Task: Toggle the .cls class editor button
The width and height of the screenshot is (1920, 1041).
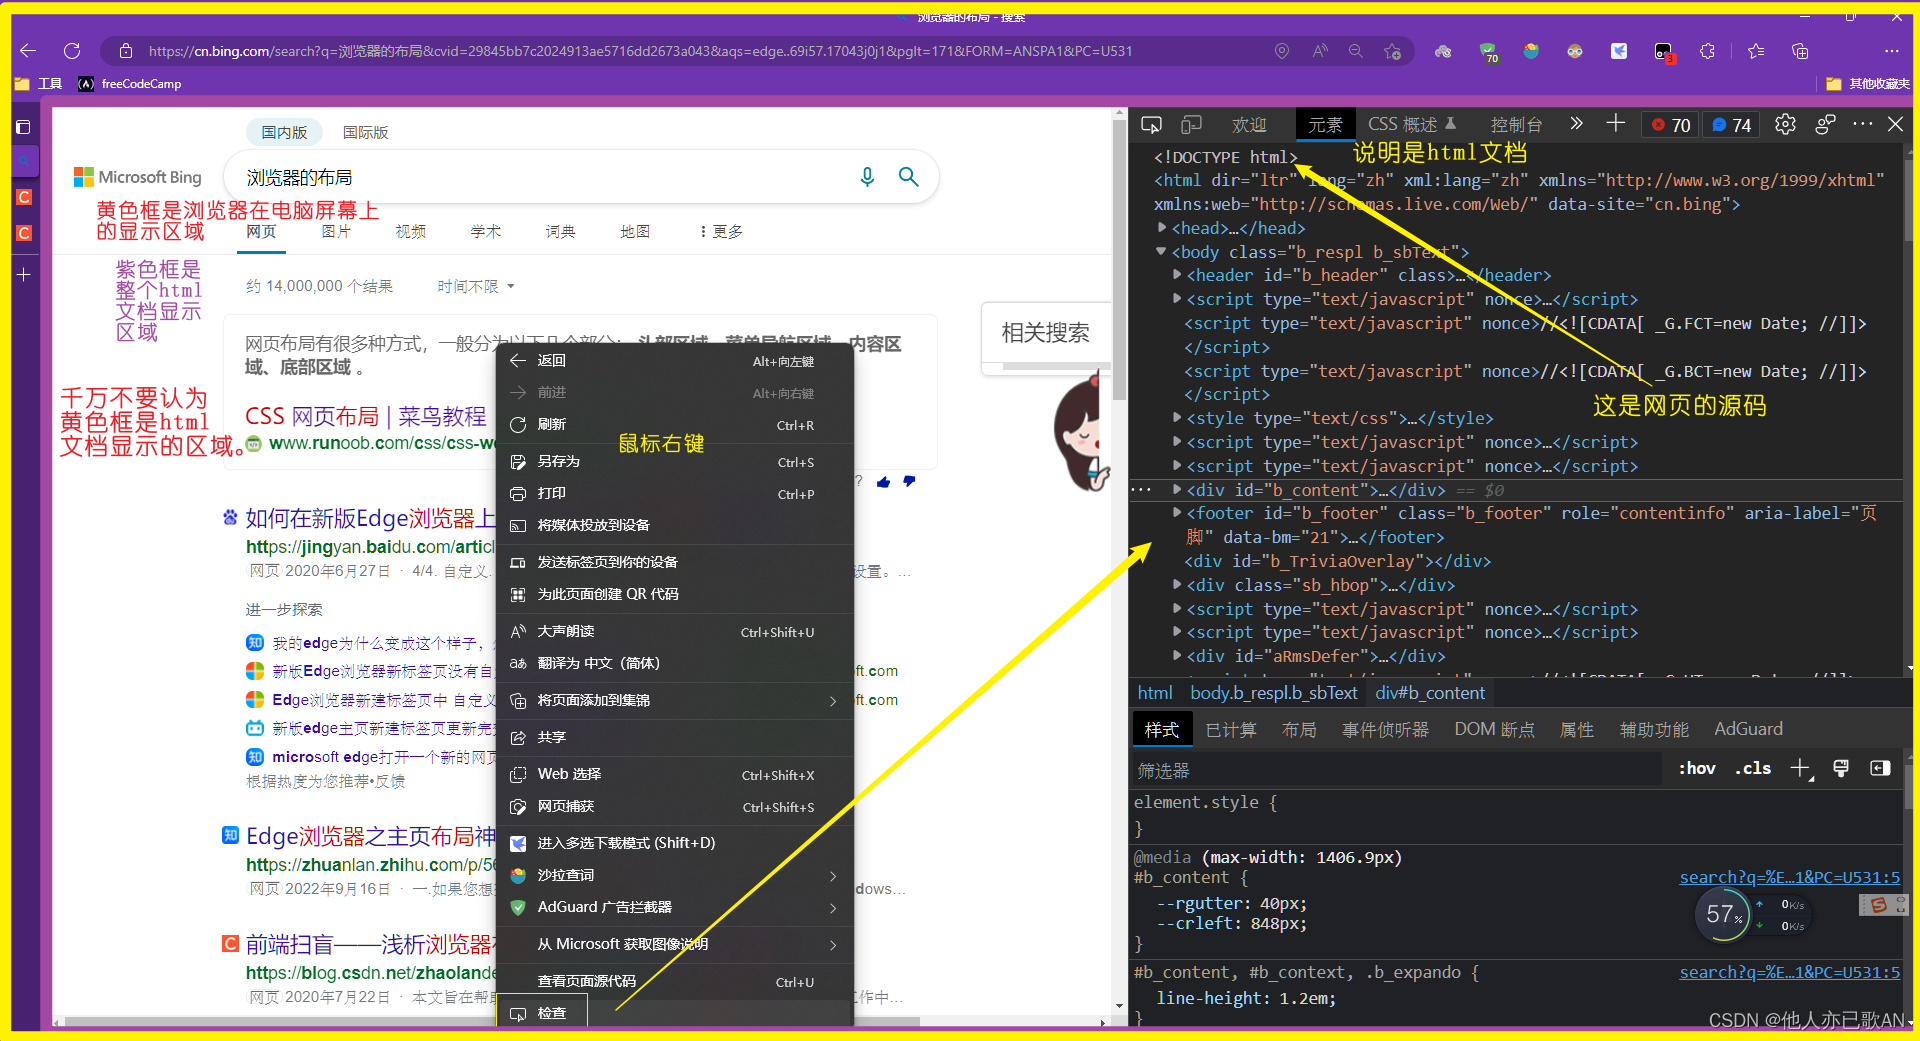Action: coord(1753,768)
